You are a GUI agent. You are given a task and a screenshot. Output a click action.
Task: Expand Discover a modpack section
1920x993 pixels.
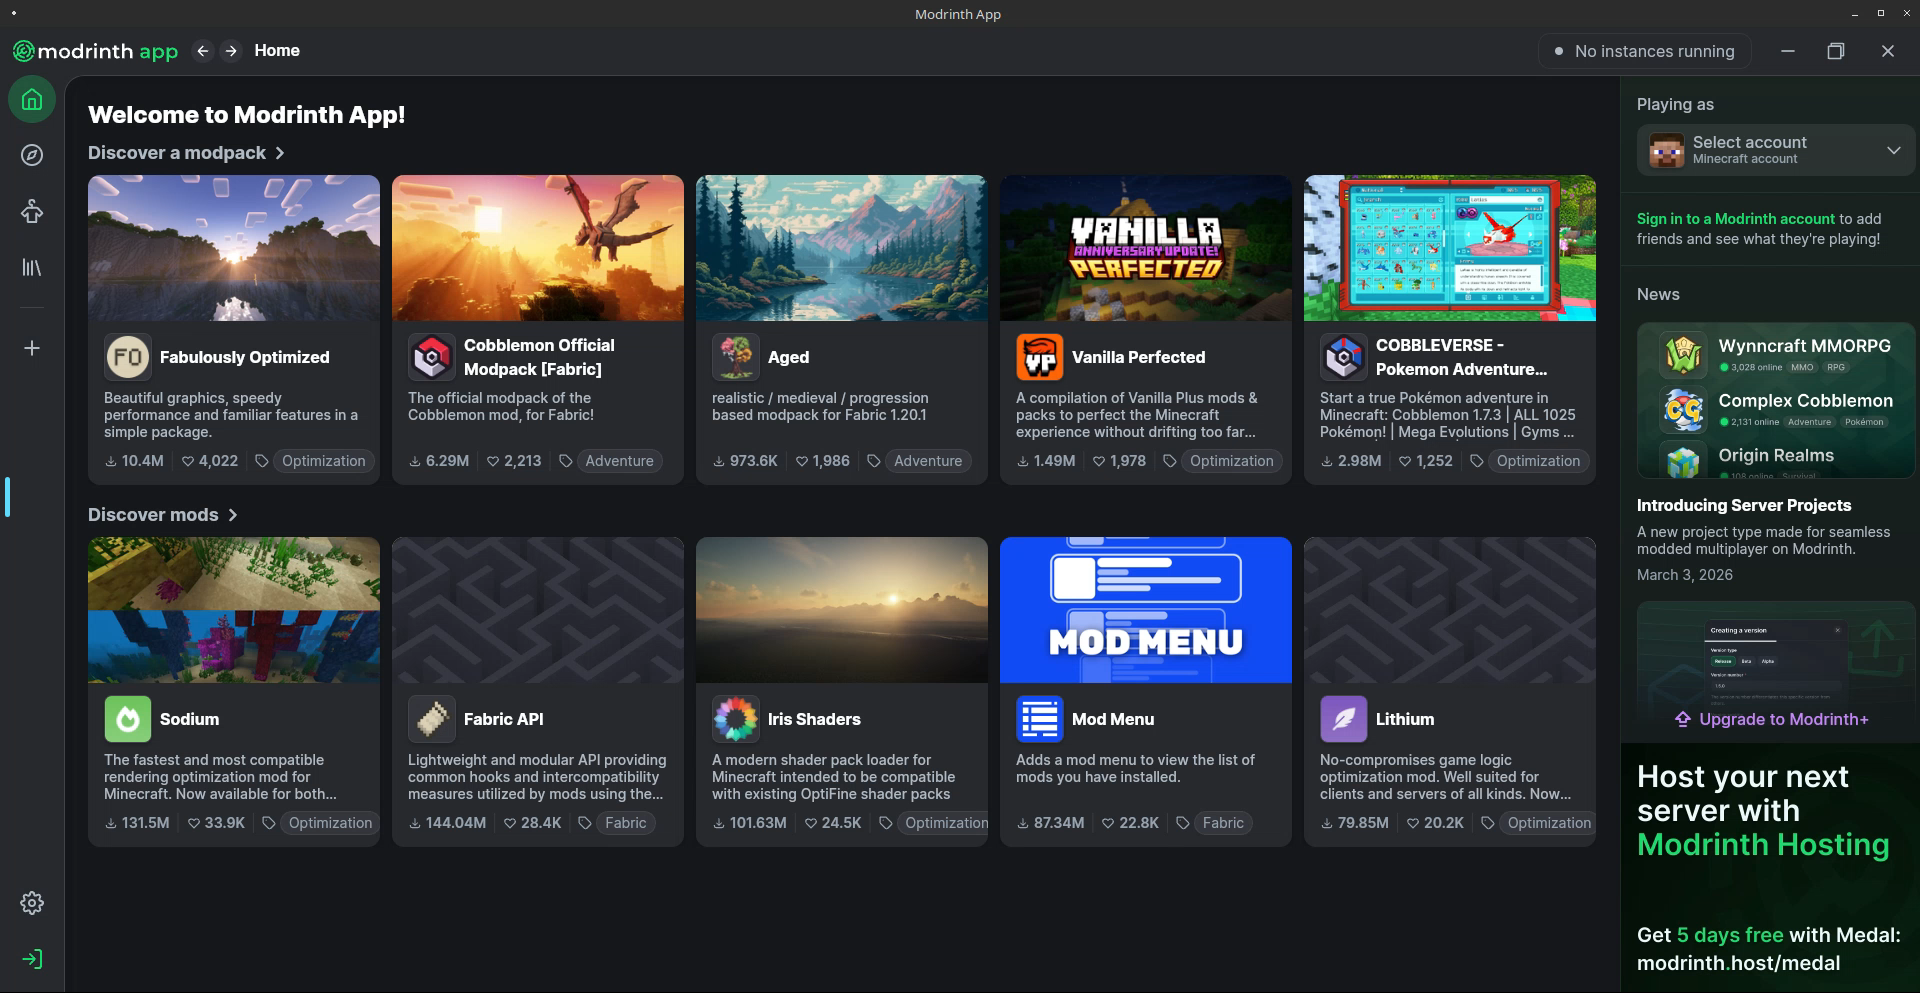(186, 153)
